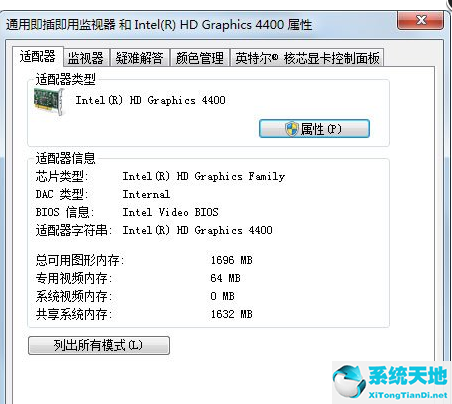Go to the 颜色管理 tab

200,58
